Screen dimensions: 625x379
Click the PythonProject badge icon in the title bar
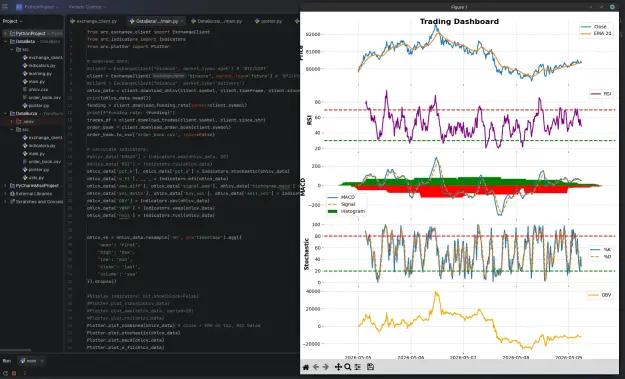[19, 7]
